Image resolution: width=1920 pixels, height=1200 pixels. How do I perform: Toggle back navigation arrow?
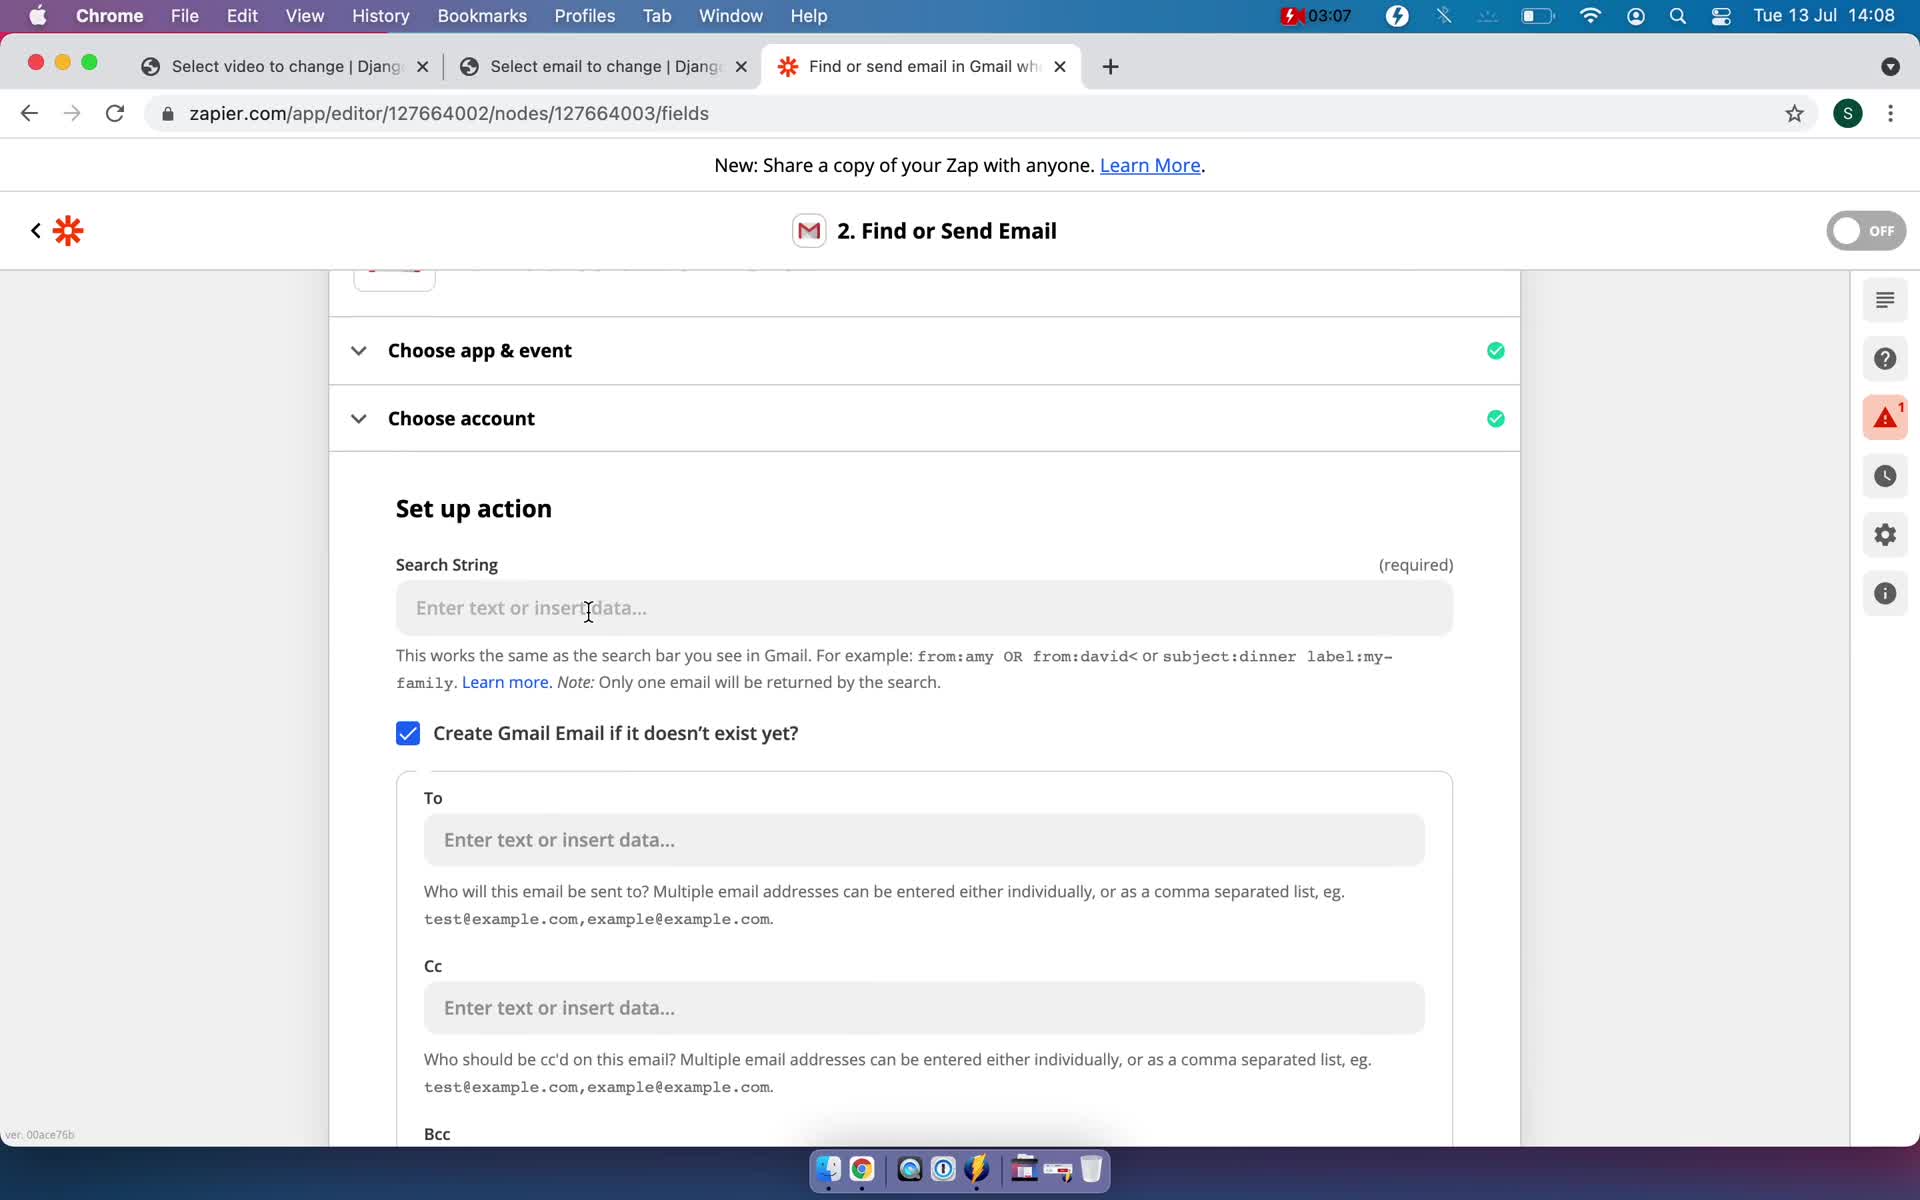coord(33,231)
